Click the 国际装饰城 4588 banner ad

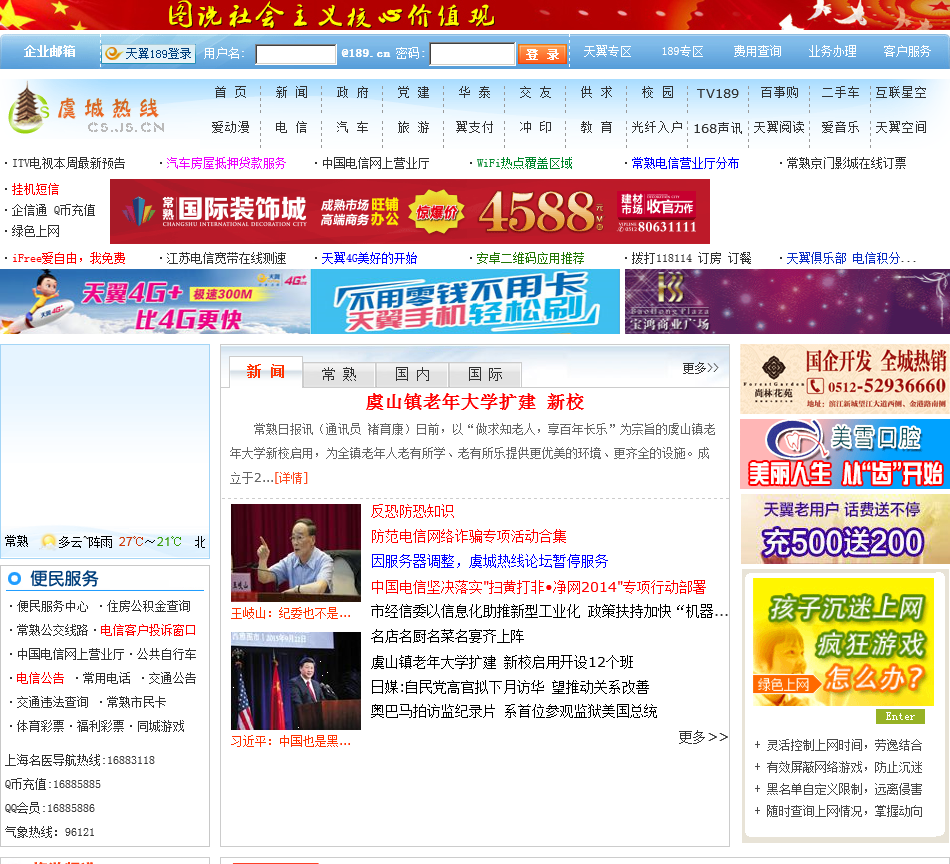(410, 211)
